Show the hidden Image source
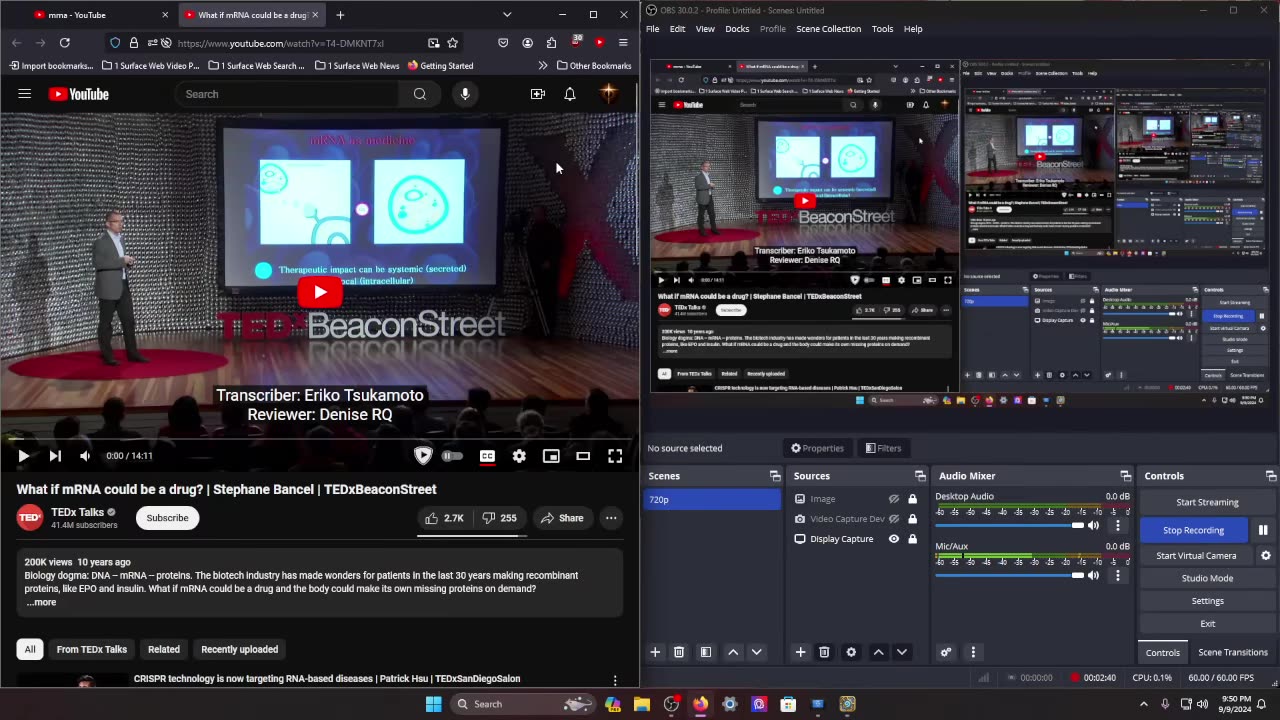The height and width of the screenshot is (720, 1280). [894, 499]
